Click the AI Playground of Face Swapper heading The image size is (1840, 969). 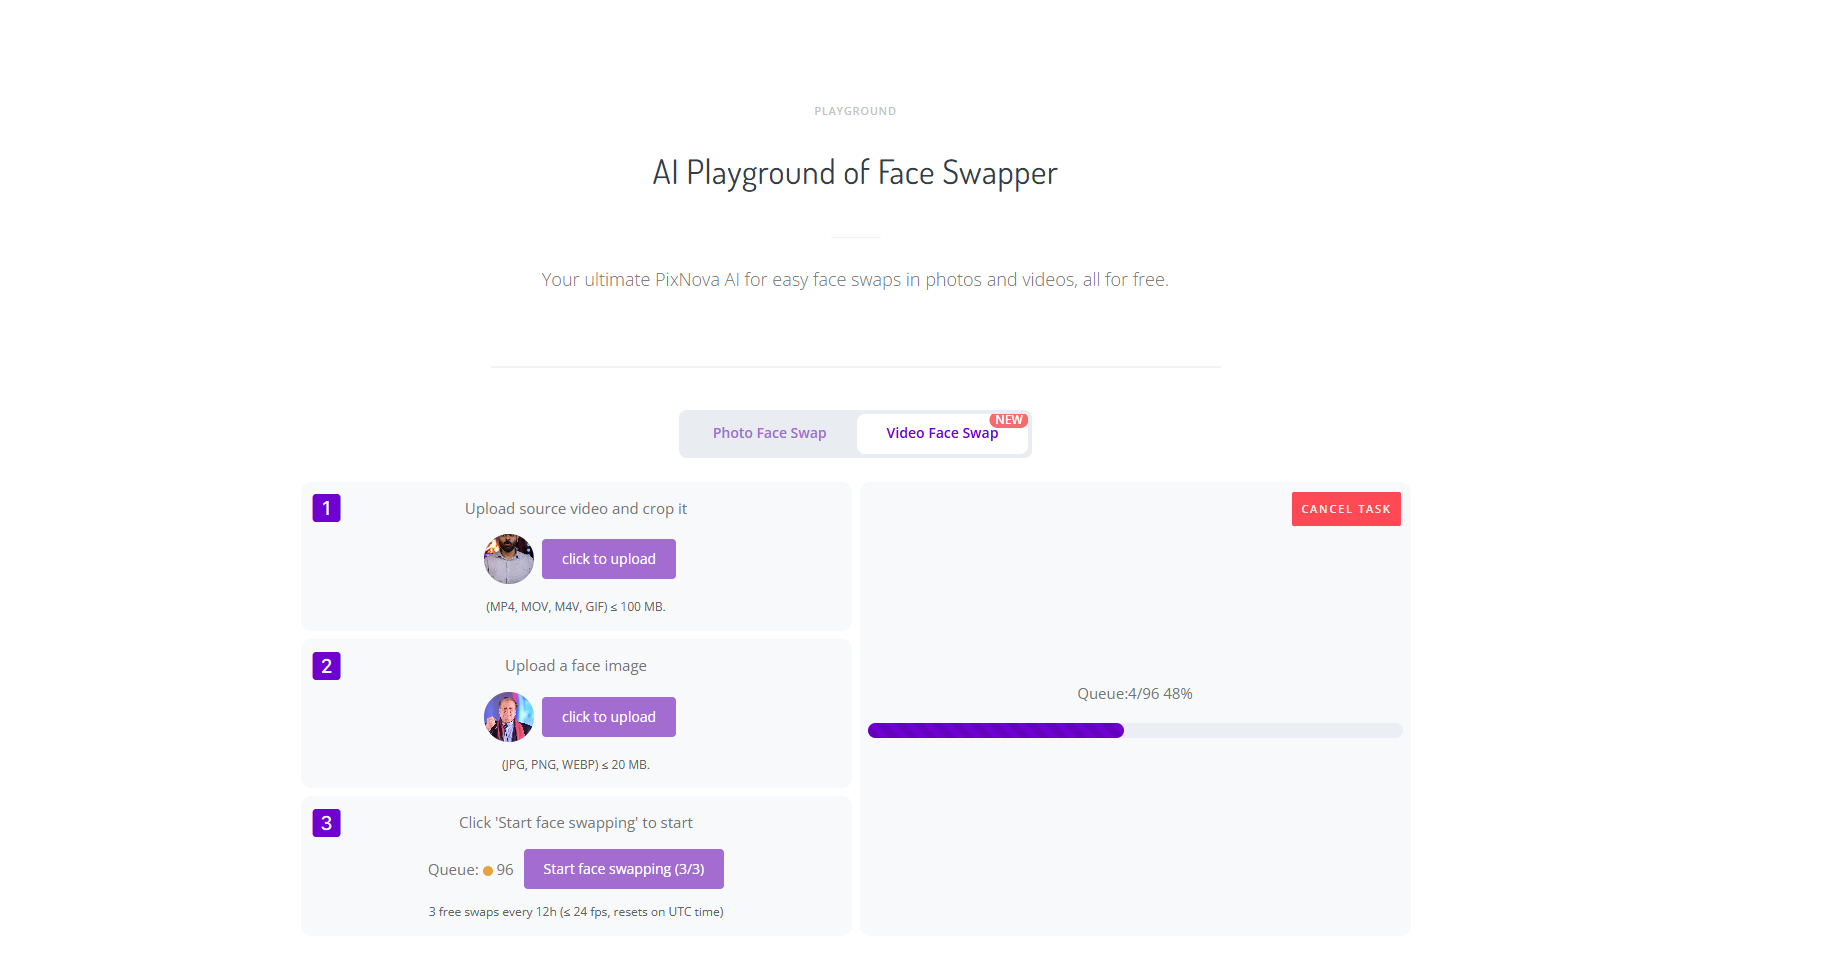(855, 173)
